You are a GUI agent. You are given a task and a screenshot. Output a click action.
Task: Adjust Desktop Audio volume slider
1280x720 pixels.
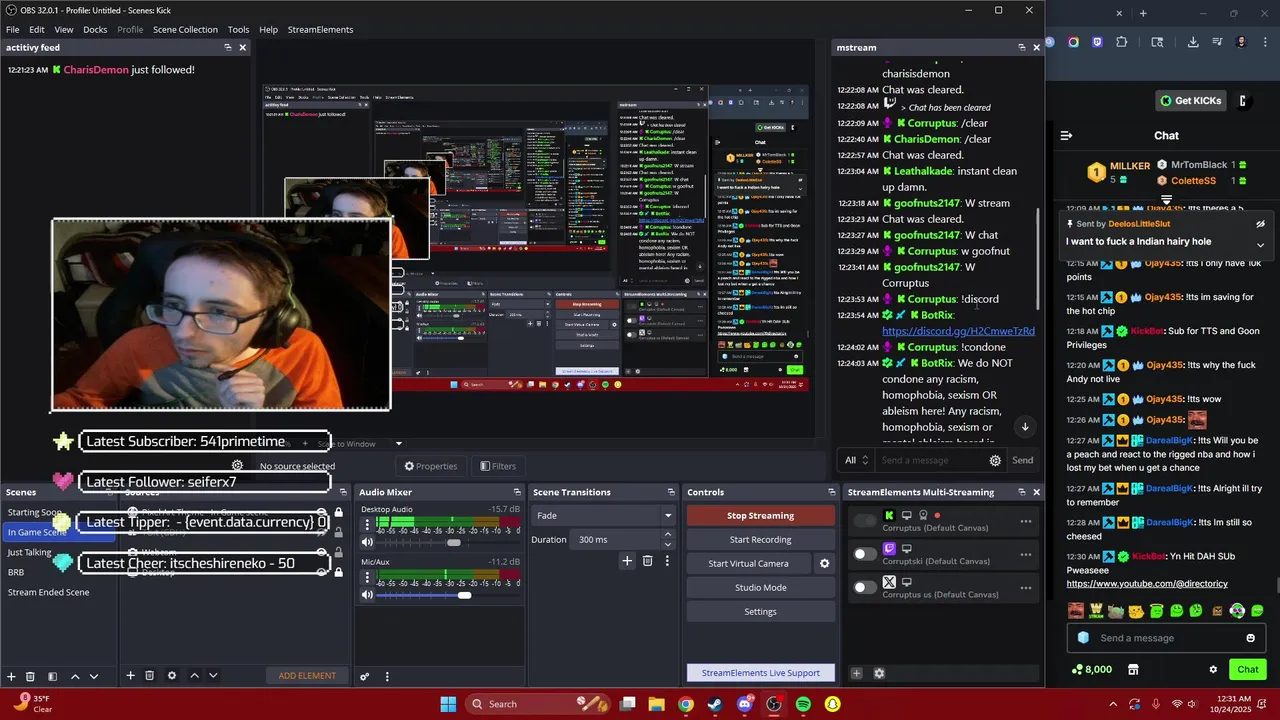(x=454, y=543)
